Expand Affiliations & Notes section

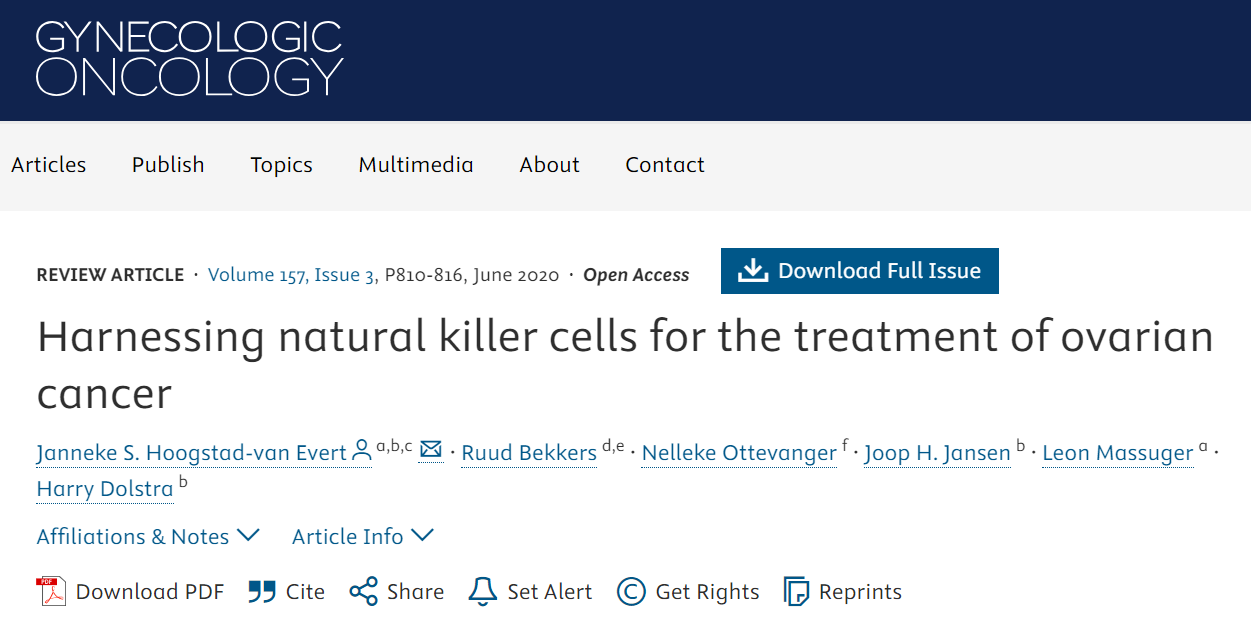coord(148,537)
